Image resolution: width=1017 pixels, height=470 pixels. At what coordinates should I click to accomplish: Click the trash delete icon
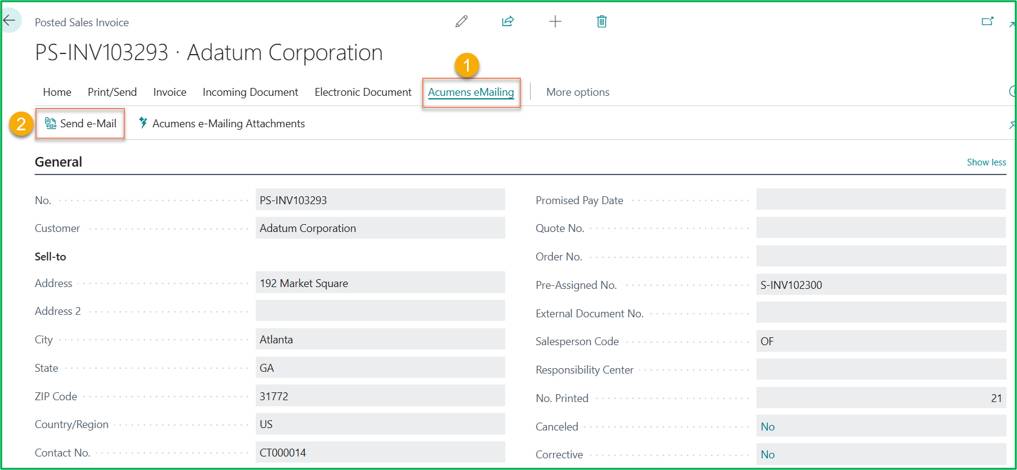602,21
